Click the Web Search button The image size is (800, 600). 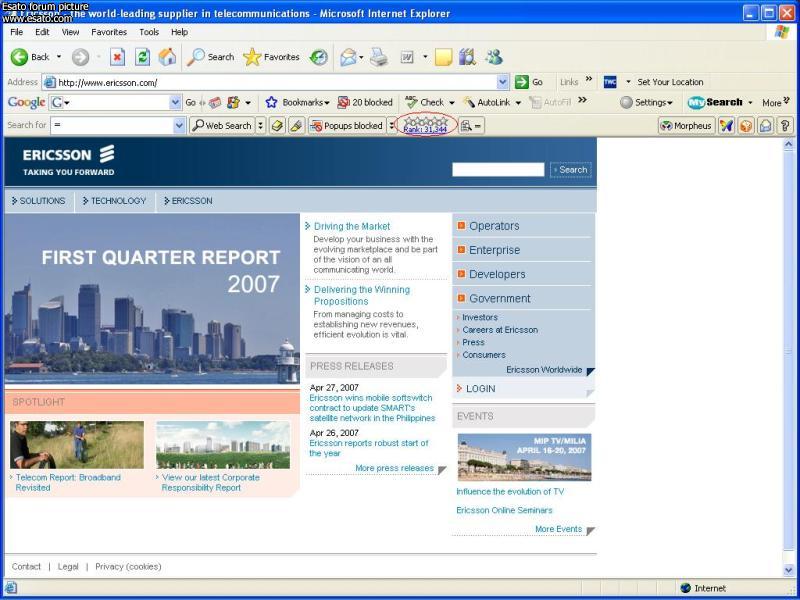tap(222, 126)
